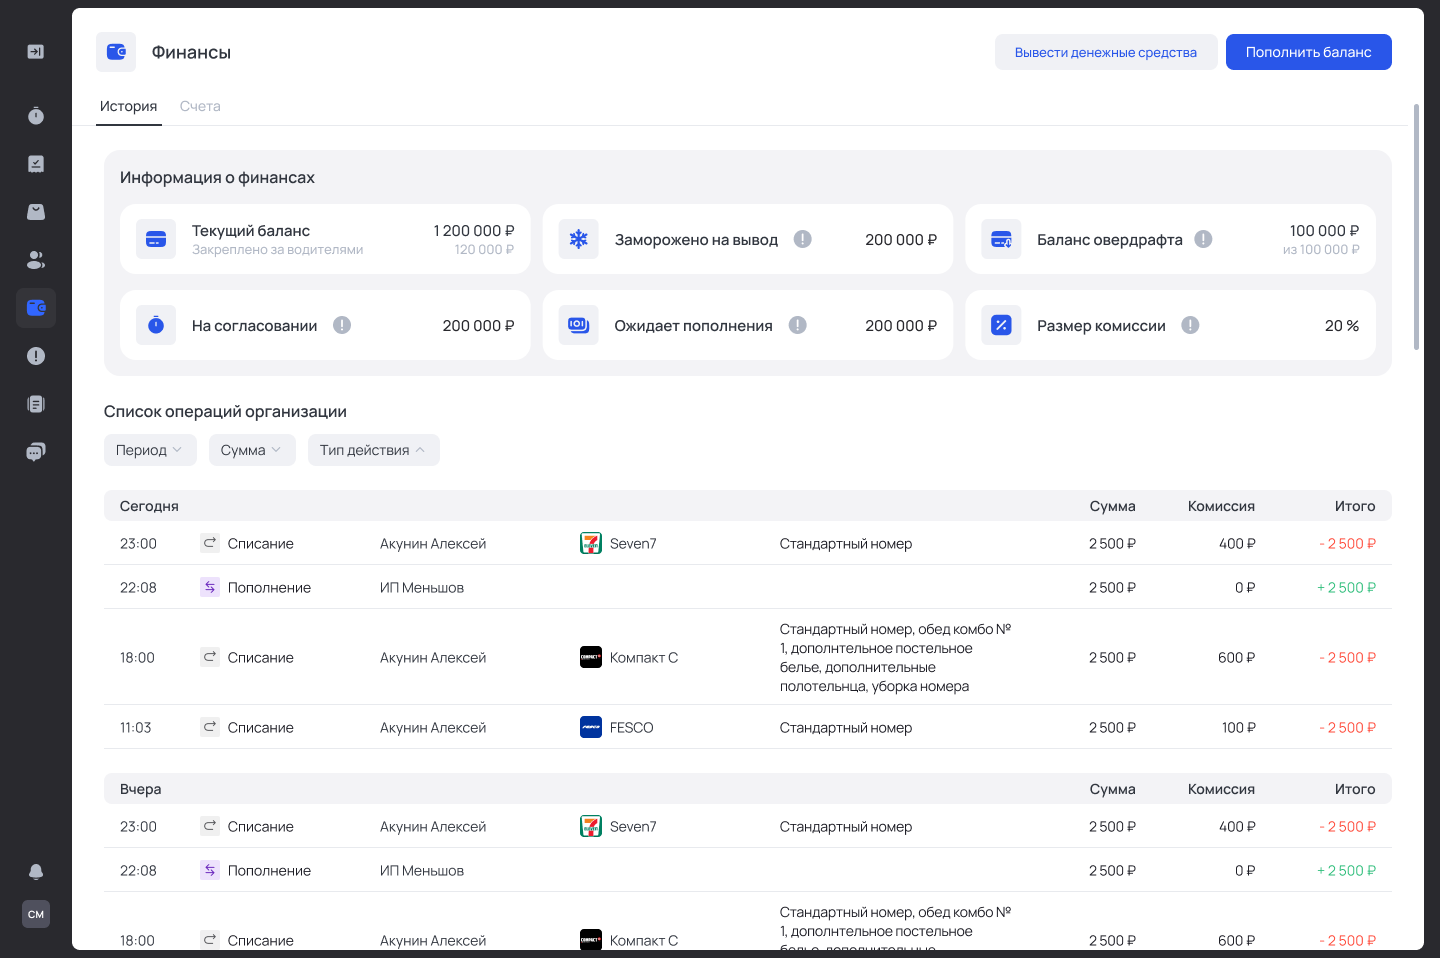The image size is (1440, 958).
Task: Show info tooltip for Баланс овердрафта
Action: point(1204,239)
